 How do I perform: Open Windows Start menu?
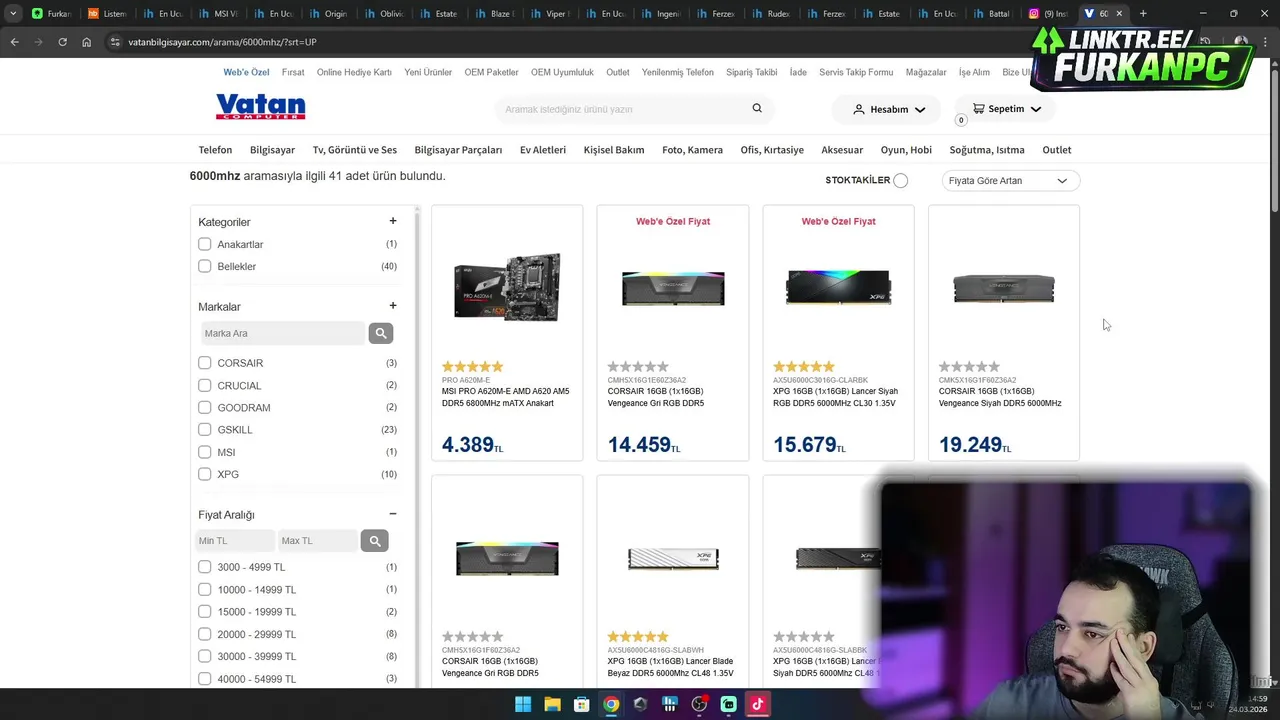[x=523, y=704]
